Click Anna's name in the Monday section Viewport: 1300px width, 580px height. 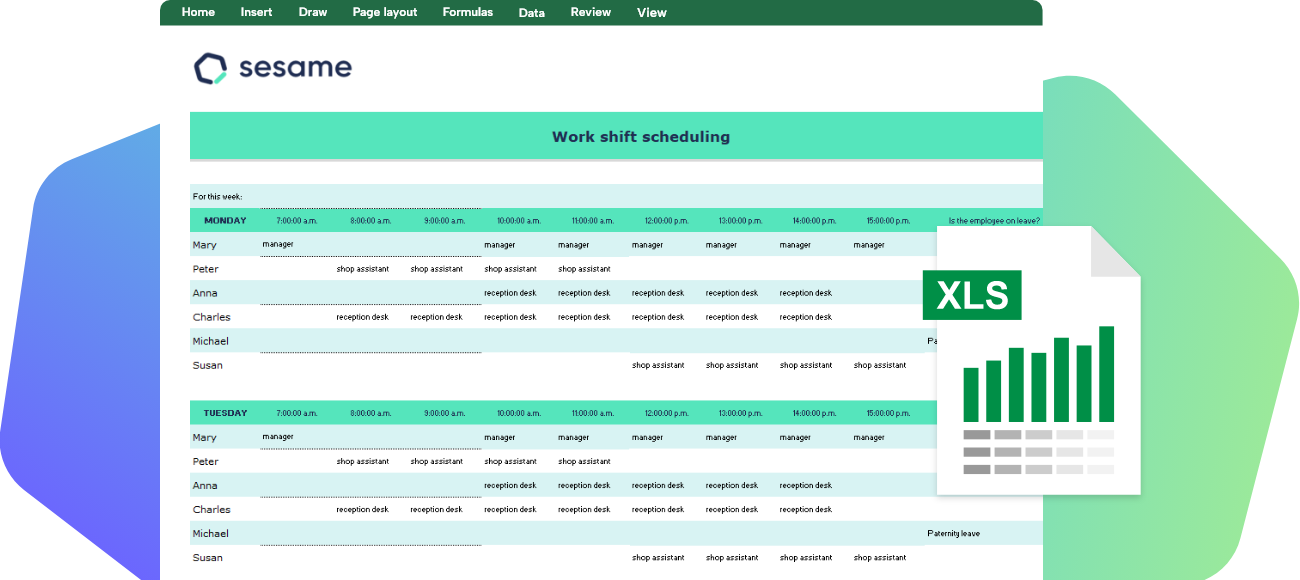204,293
